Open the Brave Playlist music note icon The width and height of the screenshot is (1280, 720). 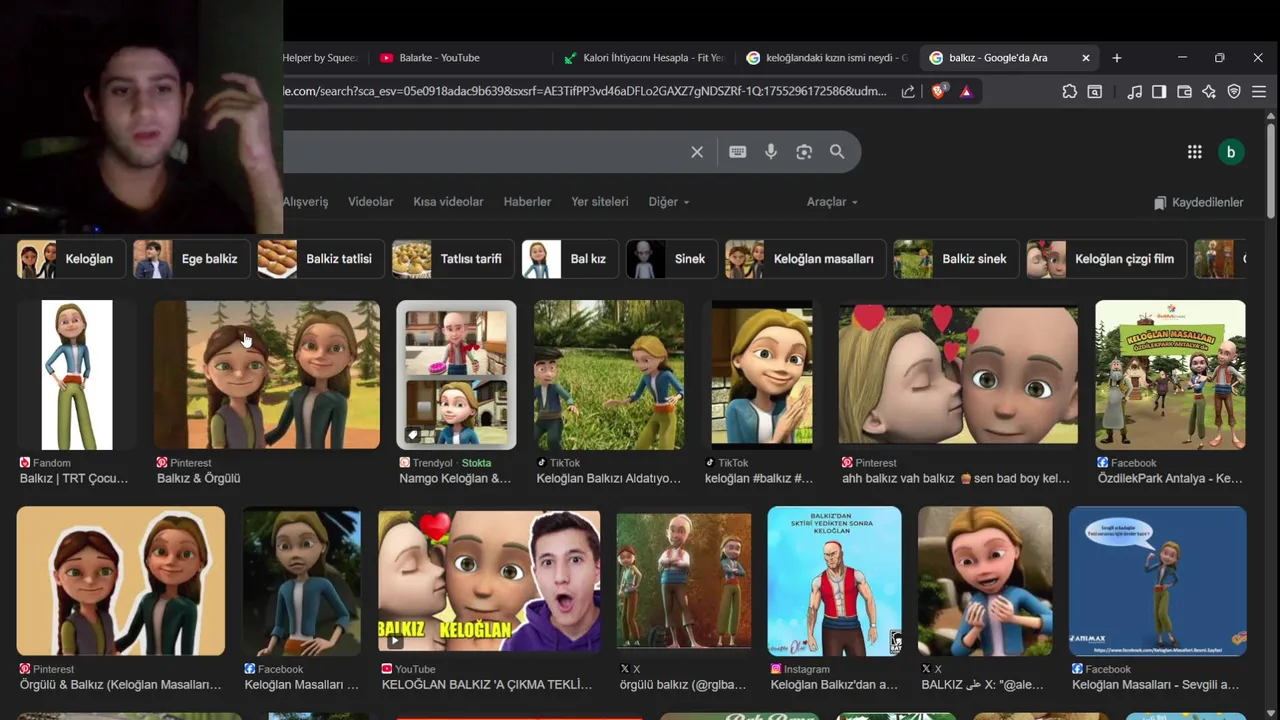click(1134, 91)
